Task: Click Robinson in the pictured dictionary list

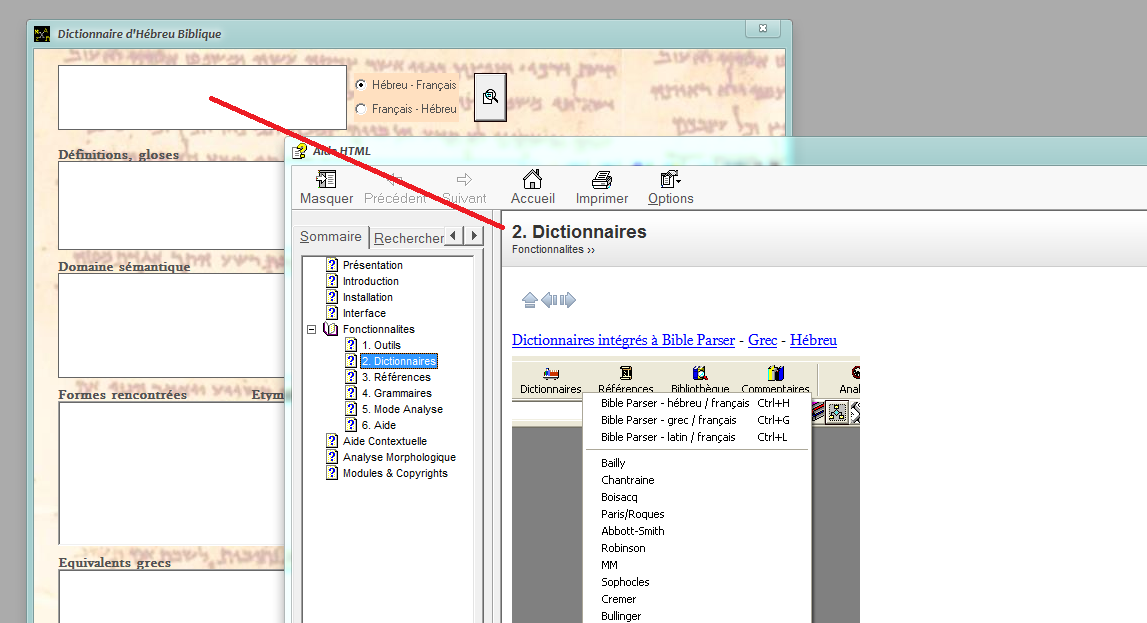Action: click(x=623, y=548)
